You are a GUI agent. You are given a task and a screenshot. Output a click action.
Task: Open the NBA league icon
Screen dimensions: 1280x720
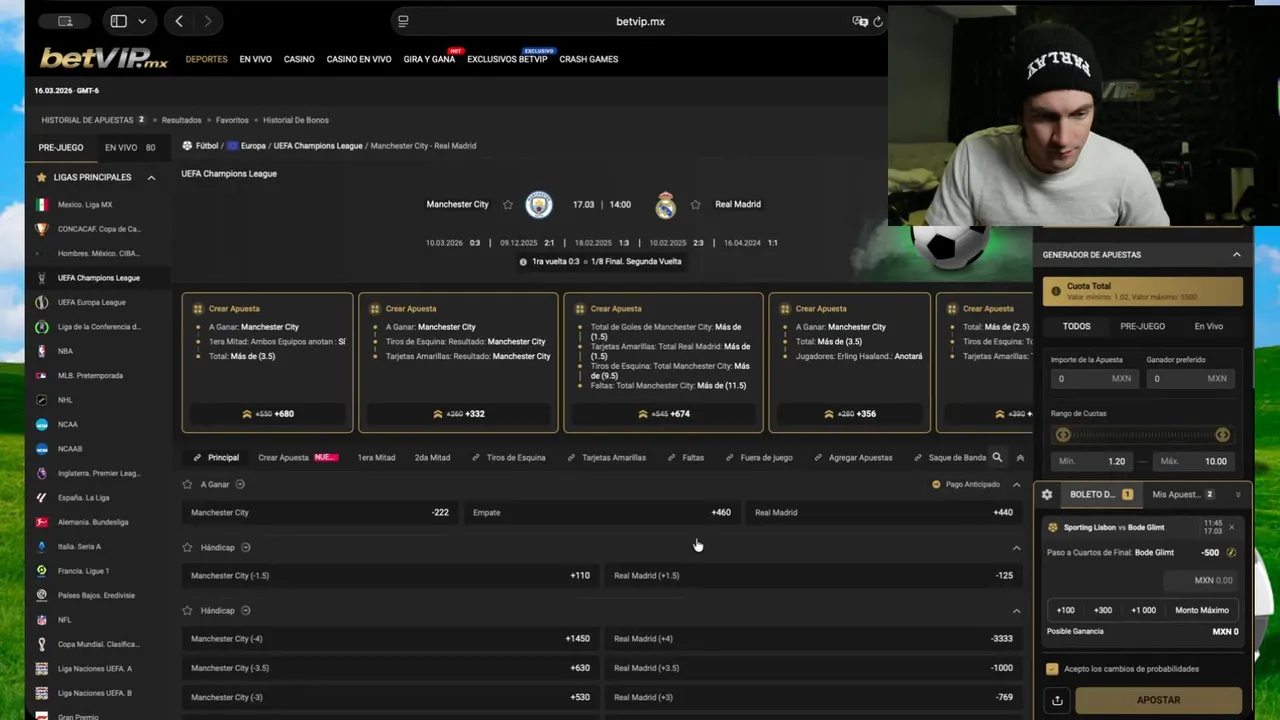click(x=41, y=351)
